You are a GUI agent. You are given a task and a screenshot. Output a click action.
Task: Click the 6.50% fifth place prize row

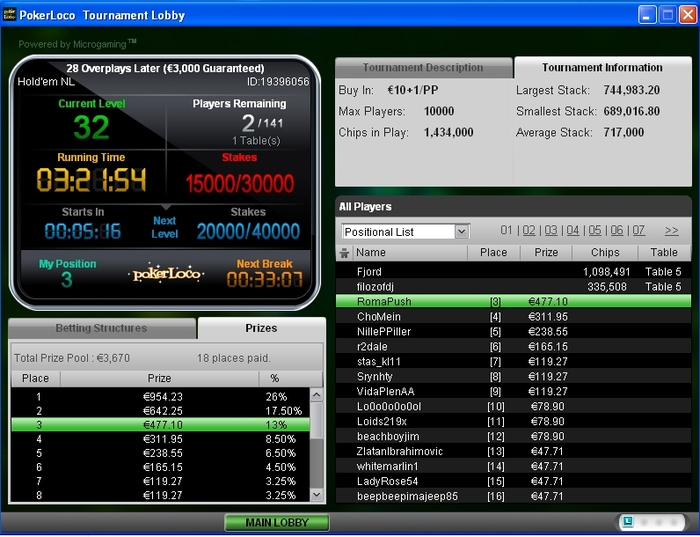(x=161, y=453)
